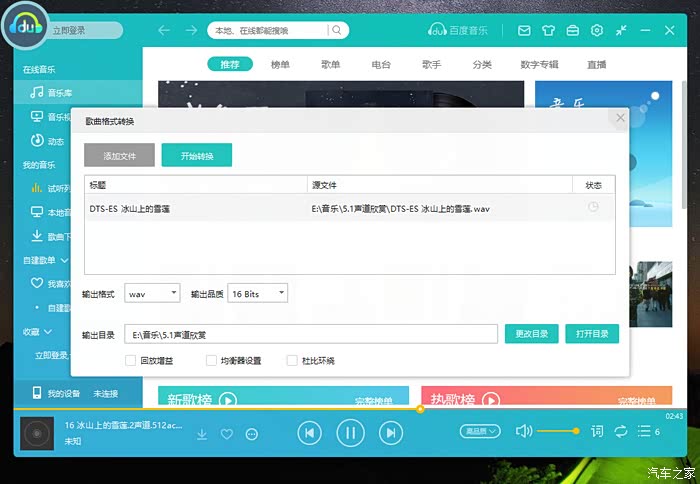
Task: Open output format wav dropdown
Action: pyautogui.click(x=152, y=294)
